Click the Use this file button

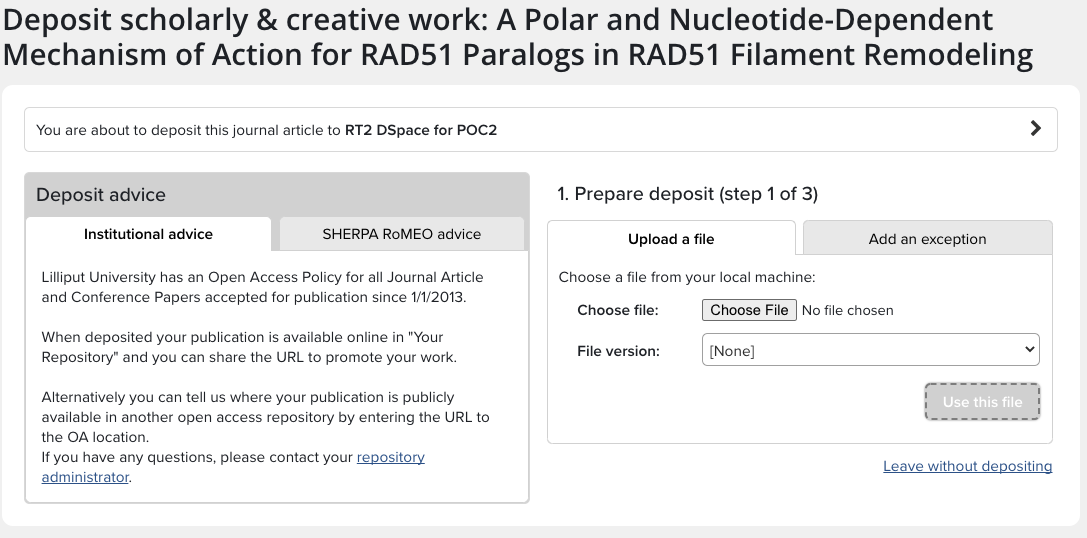pos(982,402)
